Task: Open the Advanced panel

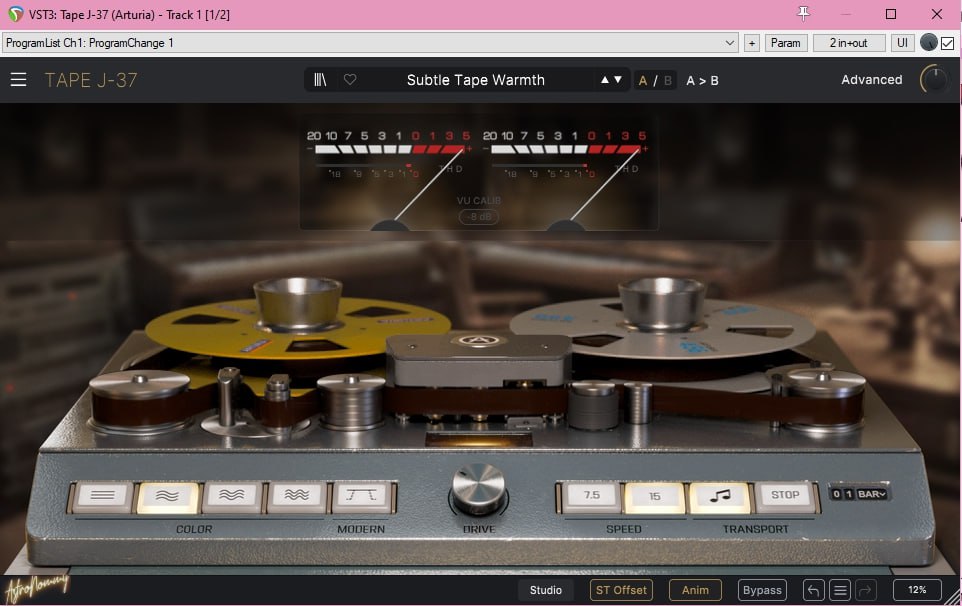Action: tap(871, 80)
